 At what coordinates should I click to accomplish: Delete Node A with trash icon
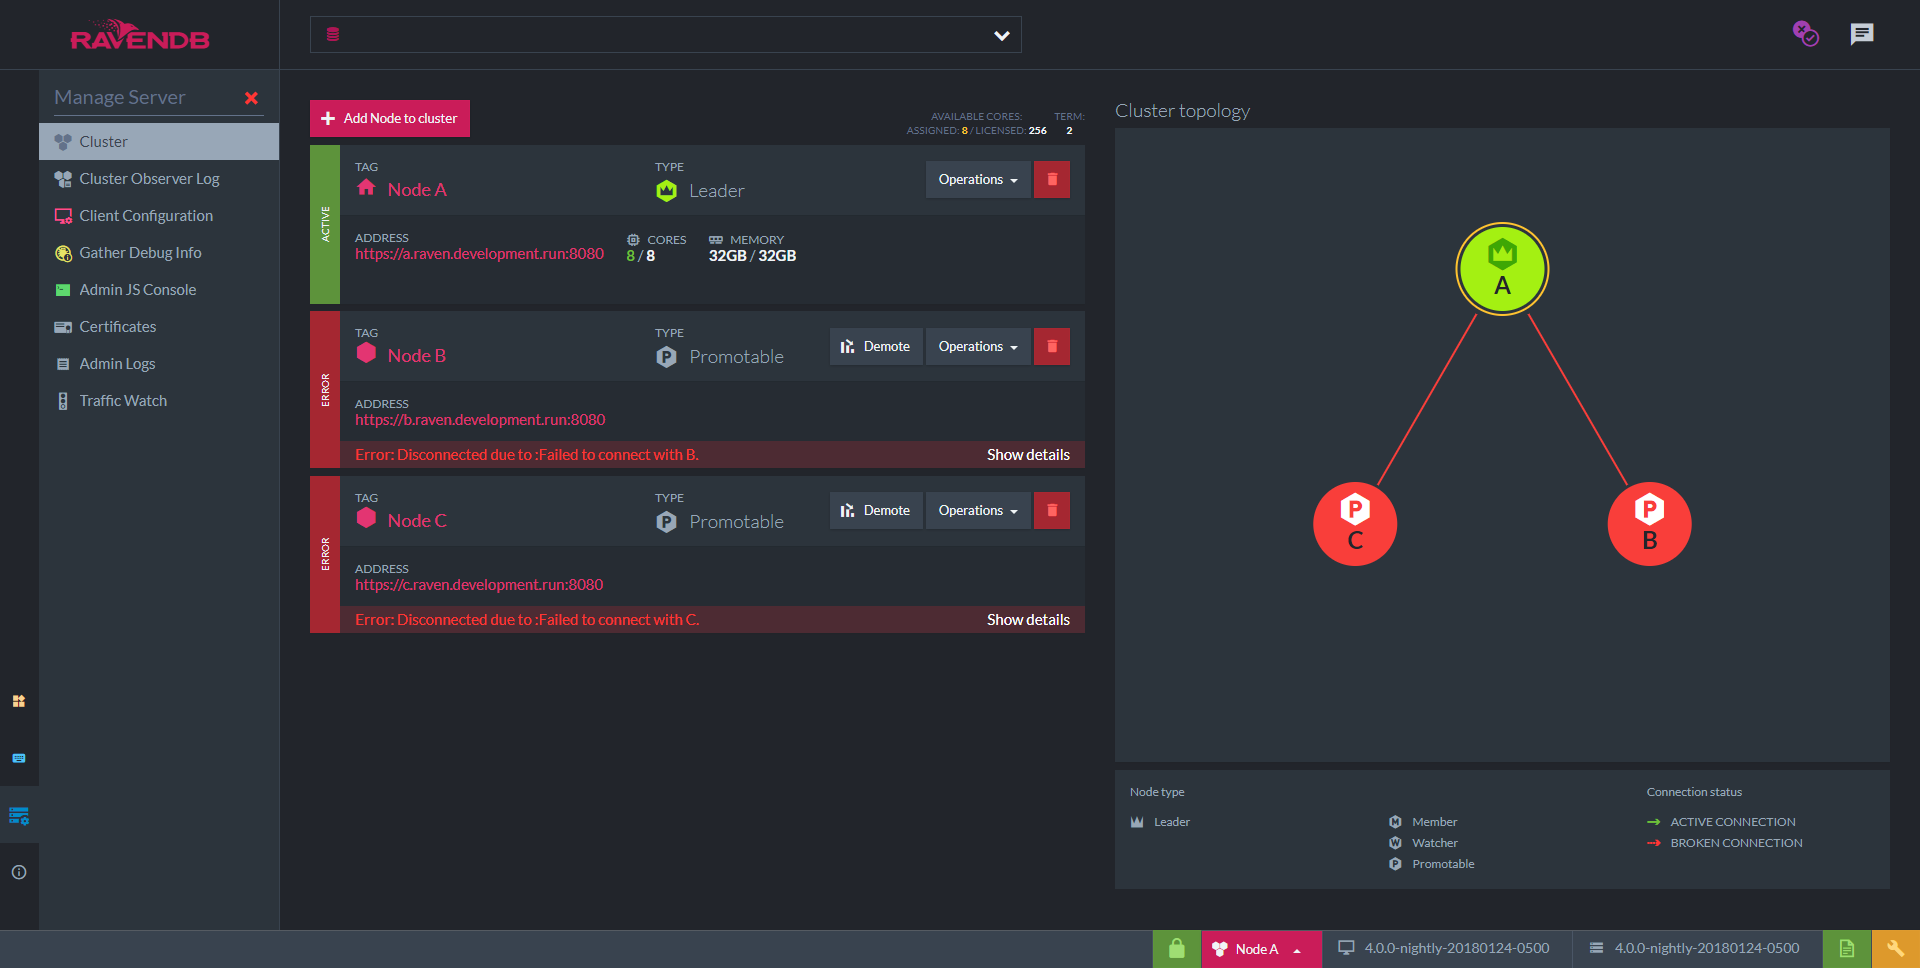point(1052,180)
